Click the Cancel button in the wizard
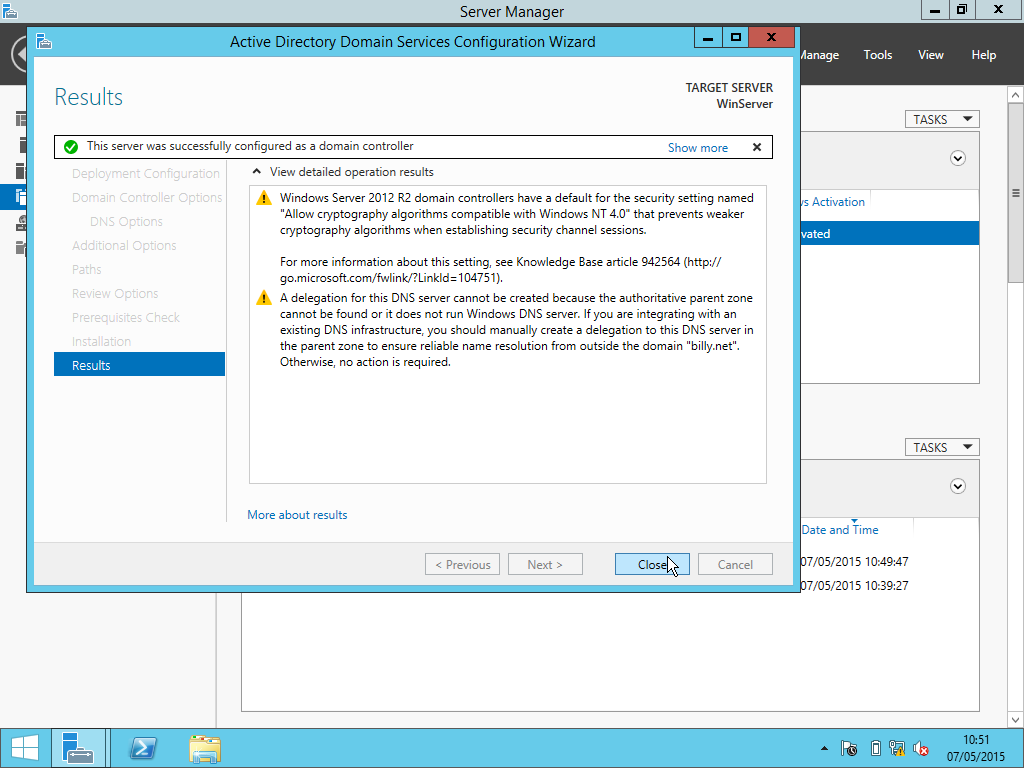 coord(735,564)
